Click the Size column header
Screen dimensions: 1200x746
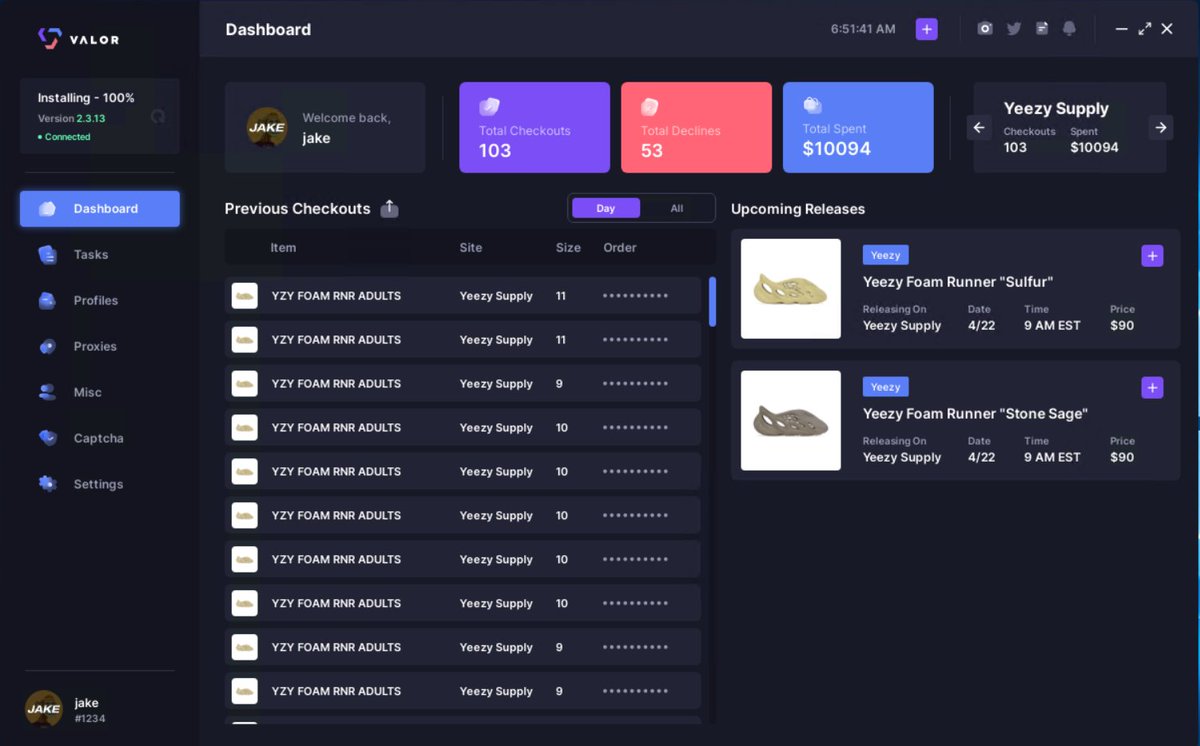pos(568,248)
